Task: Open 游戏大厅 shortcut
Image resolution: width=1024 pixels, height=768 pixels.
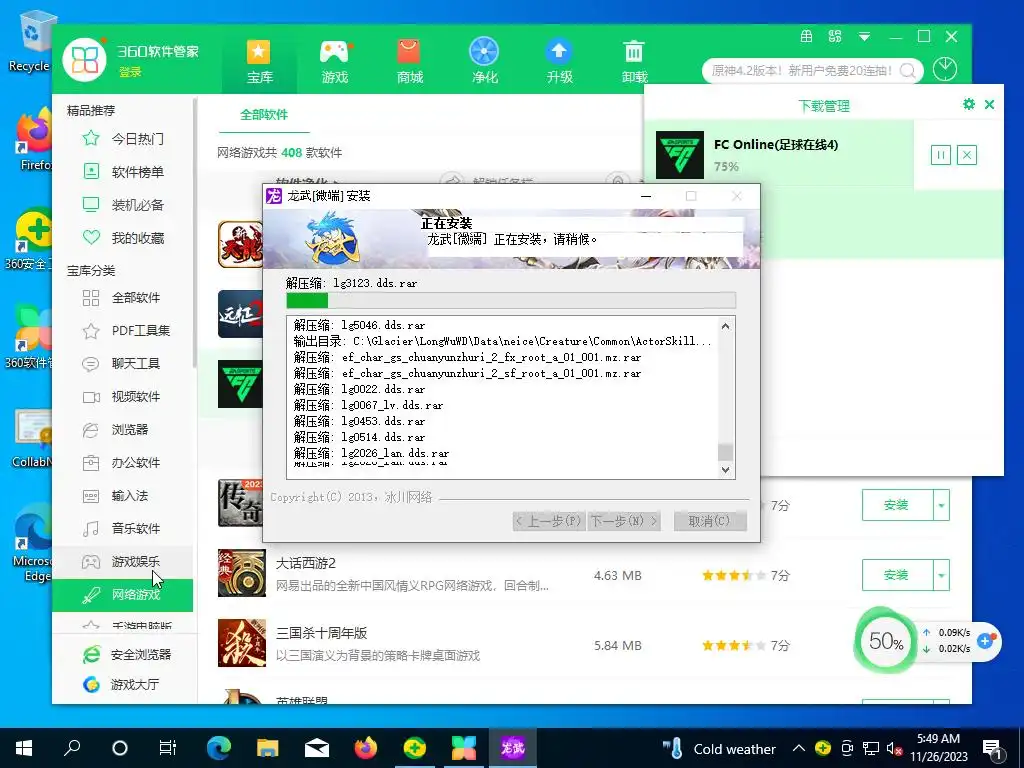Action: [x=121, y=684]
